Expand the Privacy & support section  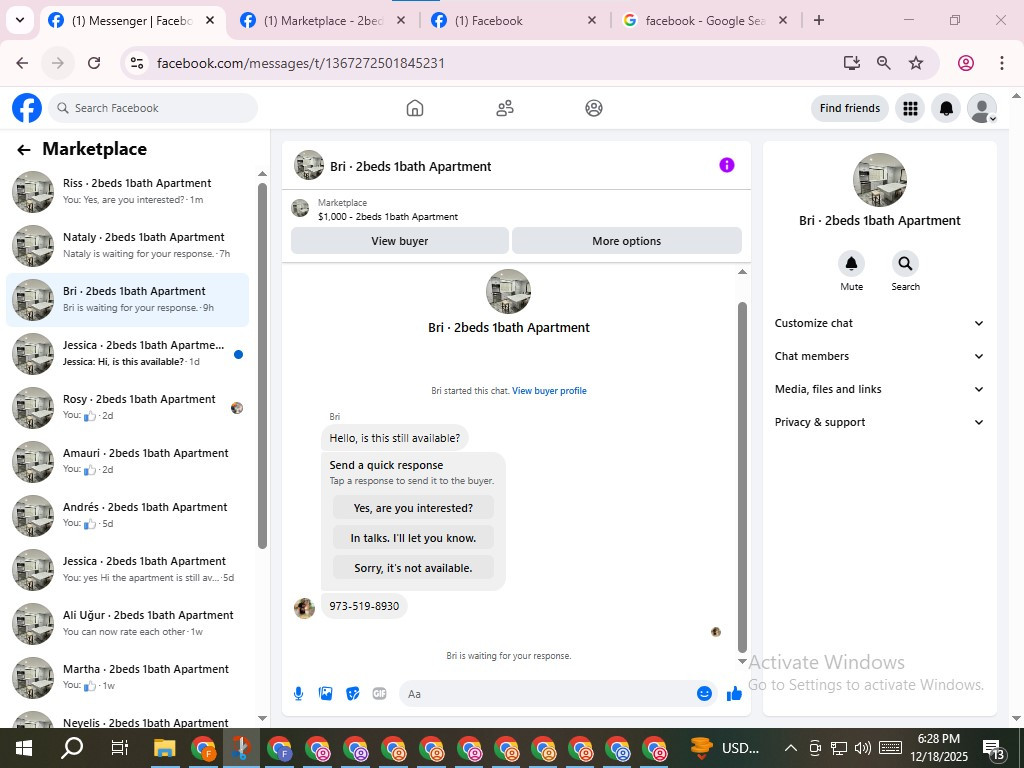tap(879, 422)
